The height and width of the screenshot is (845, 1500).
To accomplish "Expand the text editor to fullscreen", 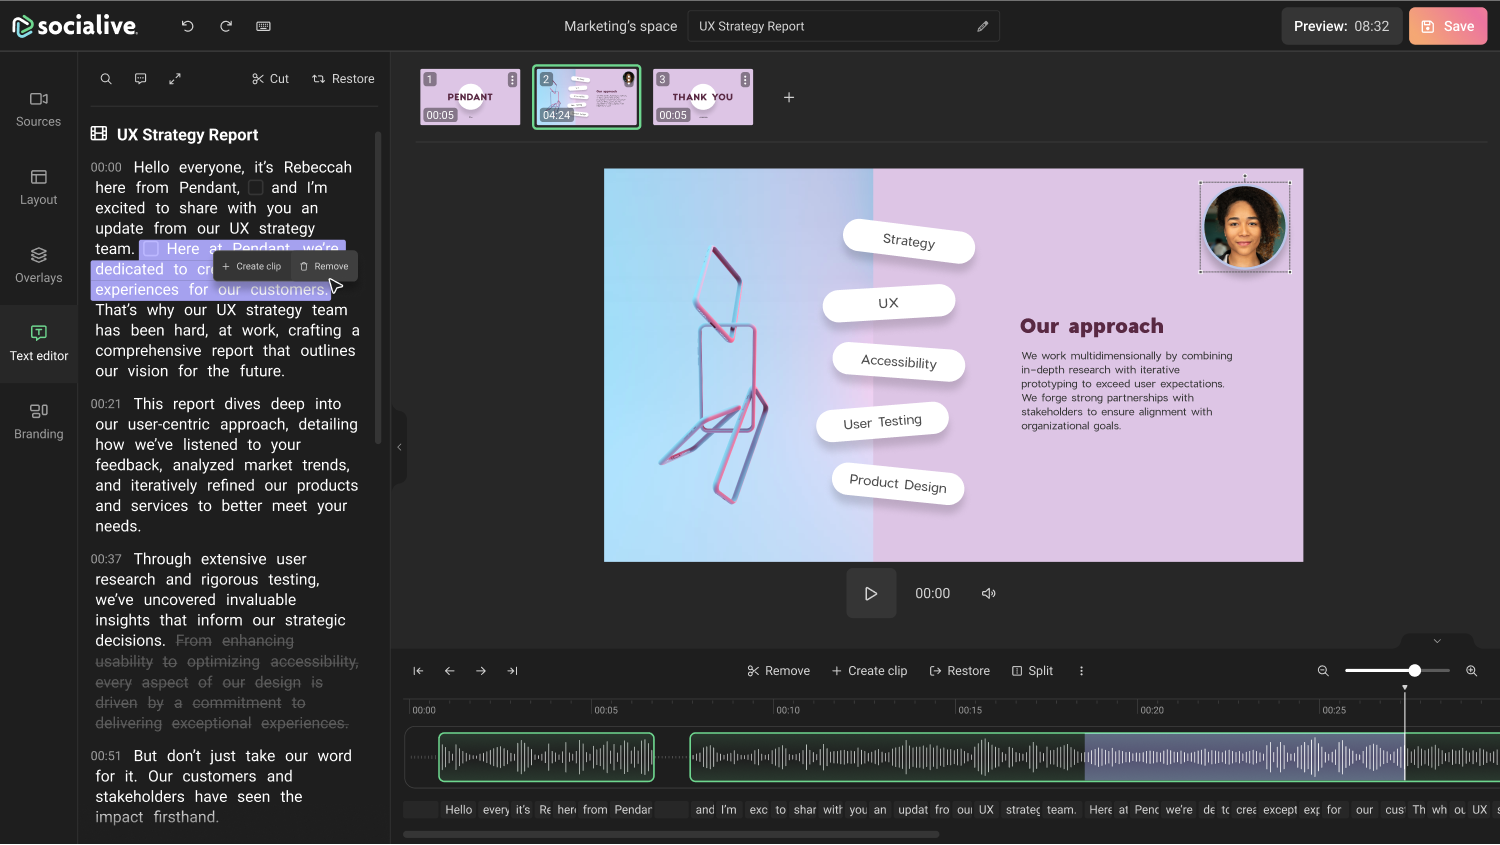I will tap(175, 79).
